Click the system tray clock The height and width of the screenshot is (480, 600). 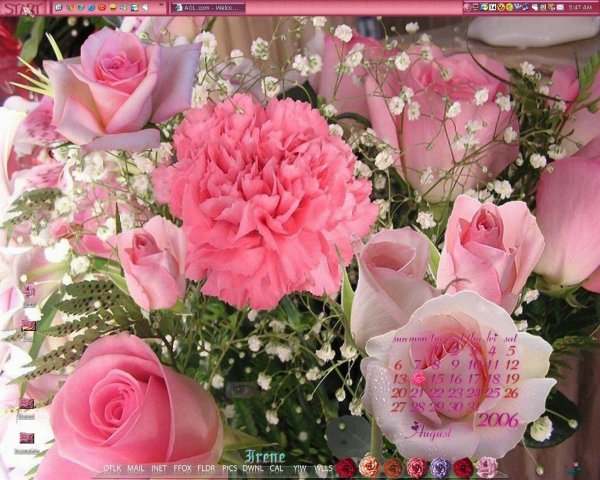(580, 8)
